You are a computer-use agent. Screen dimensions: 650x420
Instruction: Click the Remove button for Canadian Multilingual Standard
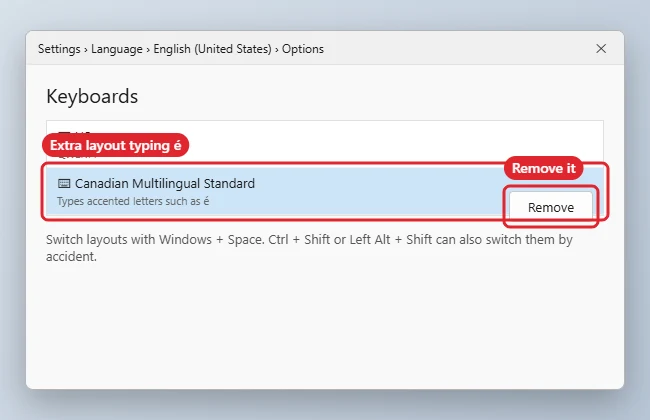(x=551, y=207)
